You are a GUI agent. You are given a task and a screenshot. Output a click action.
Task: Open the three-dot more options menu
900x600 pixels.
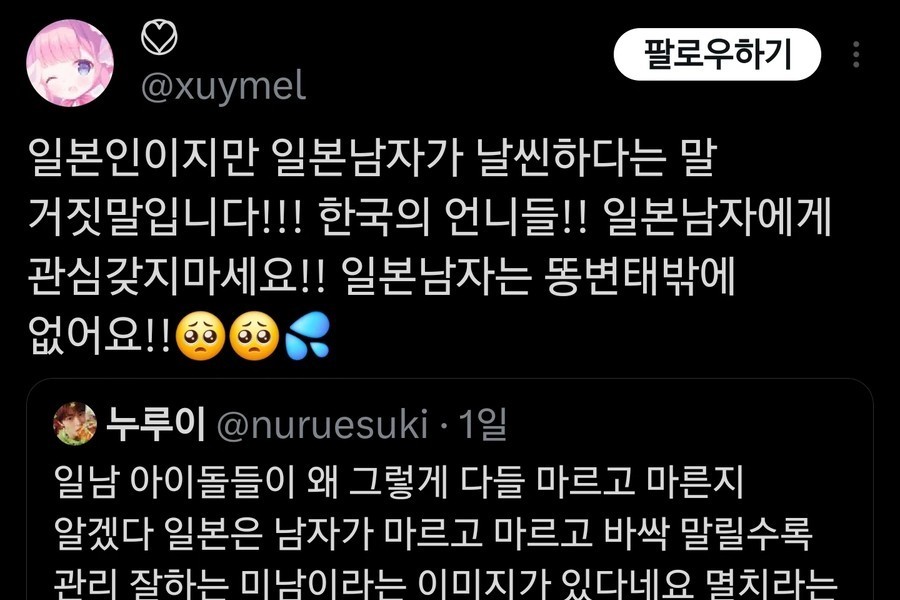[856, 55]
